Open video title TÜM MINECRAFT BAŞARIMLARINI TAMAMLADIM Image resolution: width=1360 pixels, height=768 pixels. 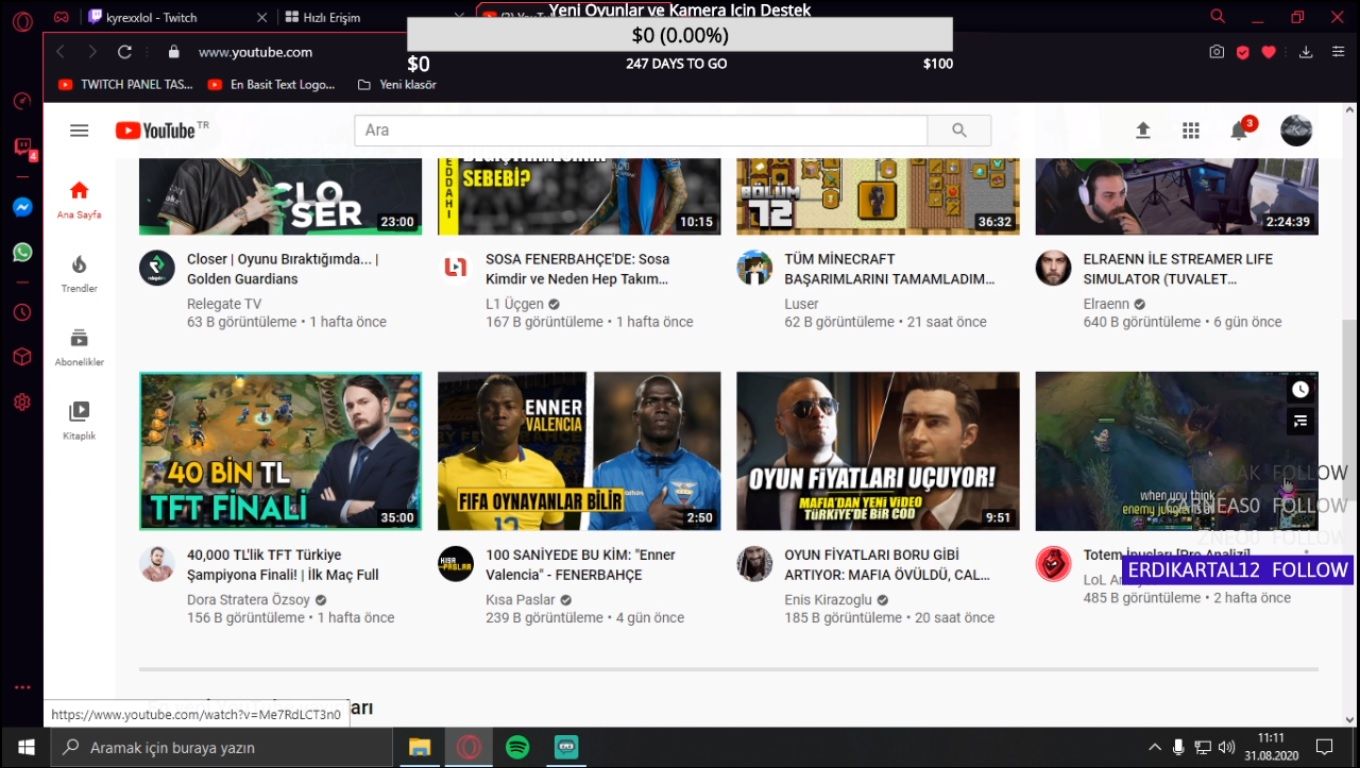click(x=890, y=269)
